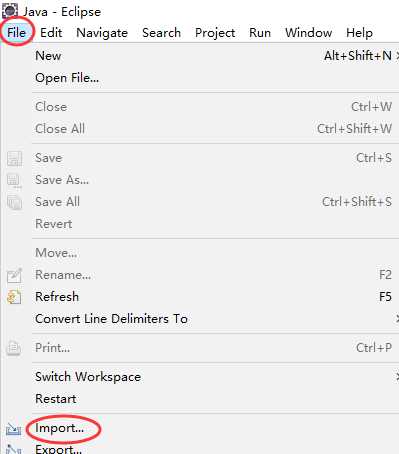Image resolution: width=399 pixels, height=454 pixels.
Task: Click the Export icon at menu bottom
Action: coord(14,449)
